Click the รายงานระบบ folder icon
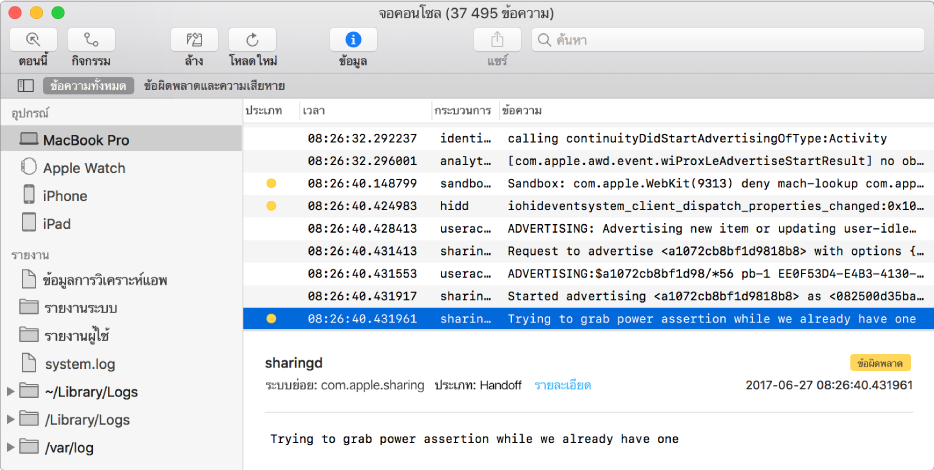The width and height of the screenshot is (934, 470). click(x=29, y=306)
